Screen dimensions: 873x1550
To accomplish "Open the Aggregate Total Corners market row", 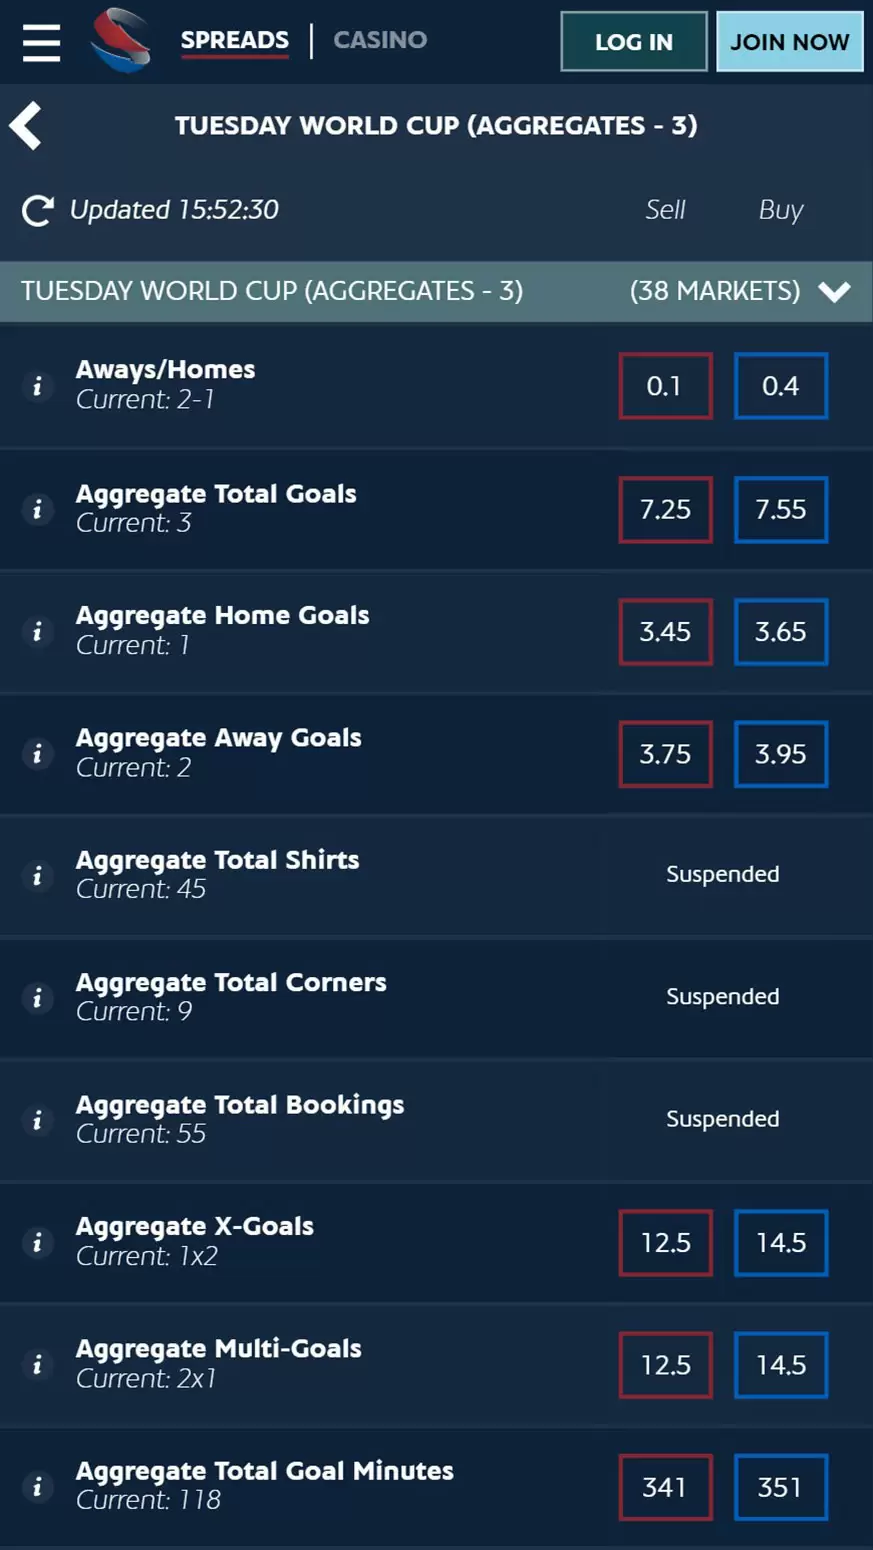I will point(436,997).
